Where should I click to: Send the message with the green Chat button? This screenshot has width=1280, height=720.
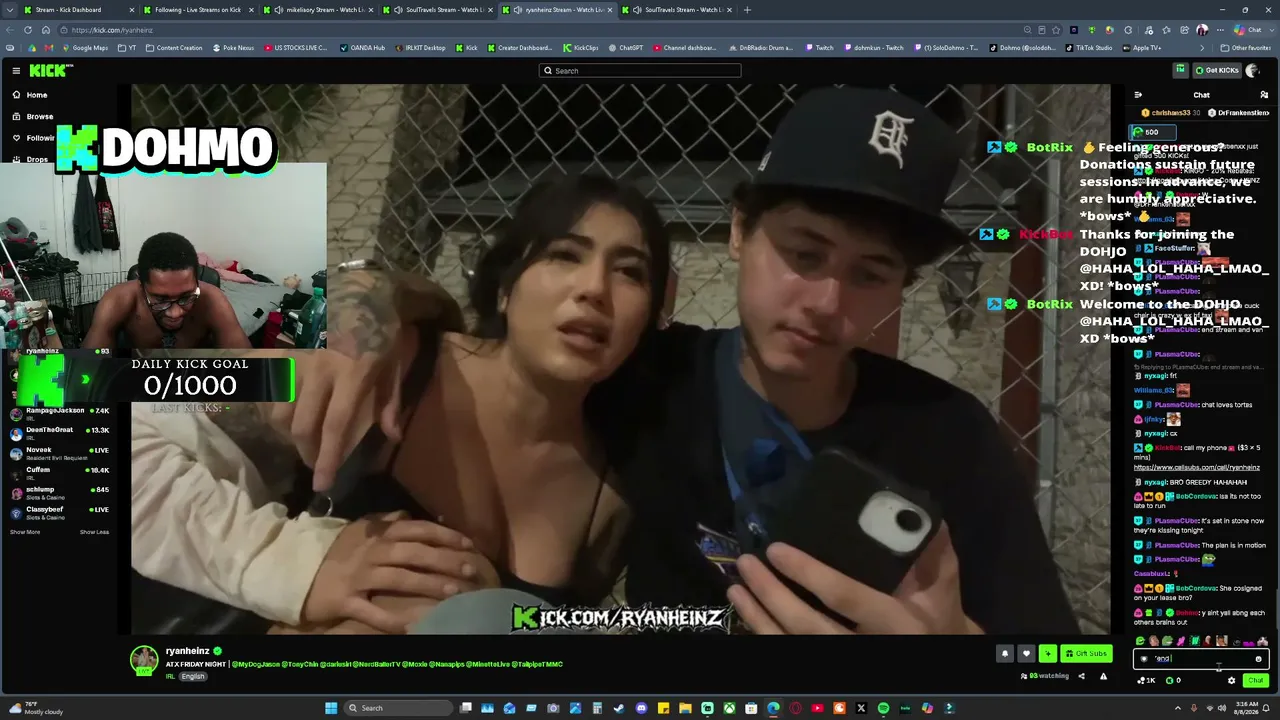(1256, 680)
